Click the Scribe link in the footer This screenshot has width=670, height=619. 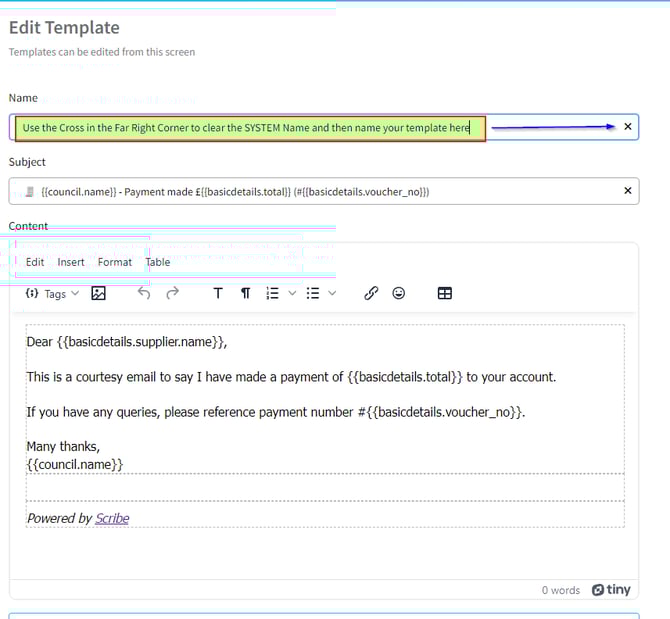click(112, 518)
